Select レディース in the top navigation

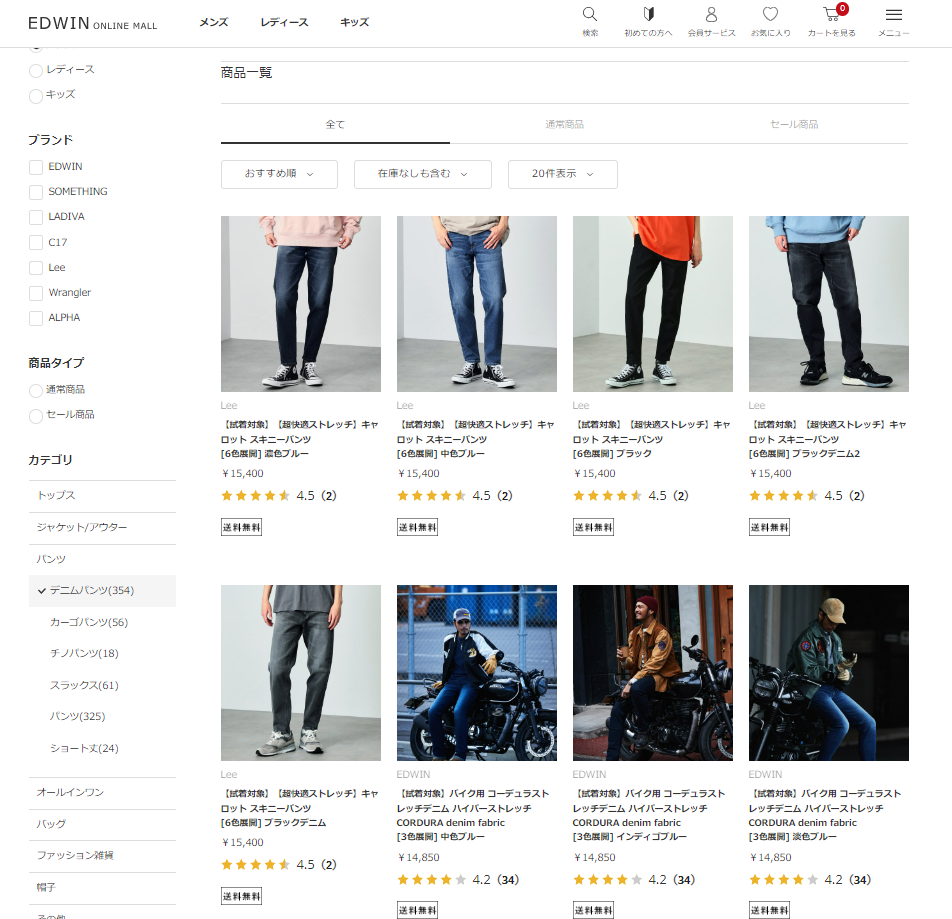coord(284,22)
